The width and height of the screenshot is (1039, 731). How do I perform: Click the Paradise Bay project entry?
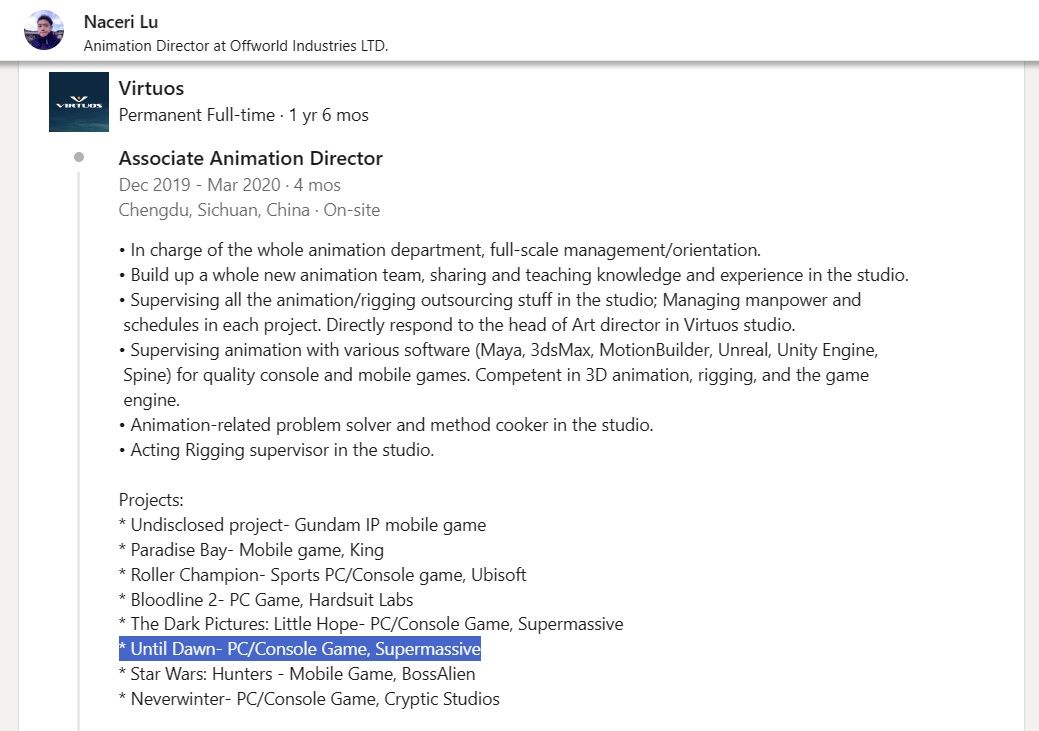pyautogui.click(x=251, y=550)
